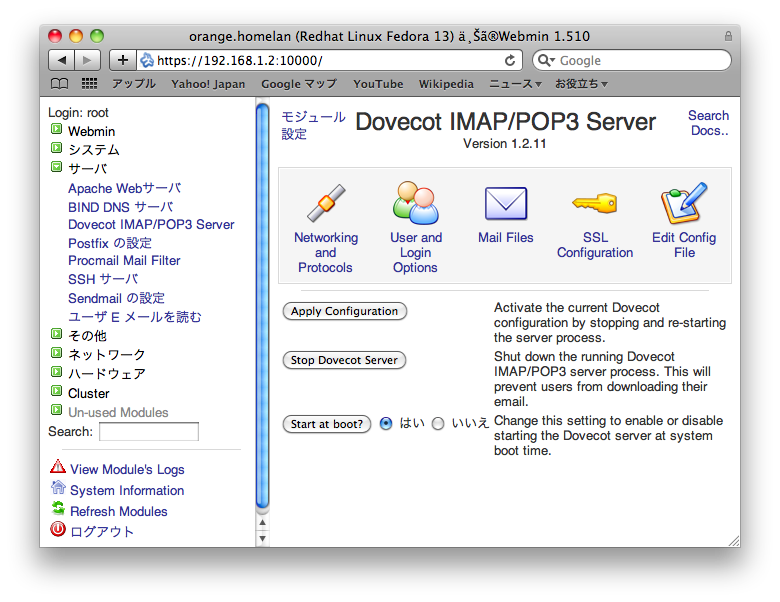
Task: Open the User and Login Options icon
Action: pos(416,204)
